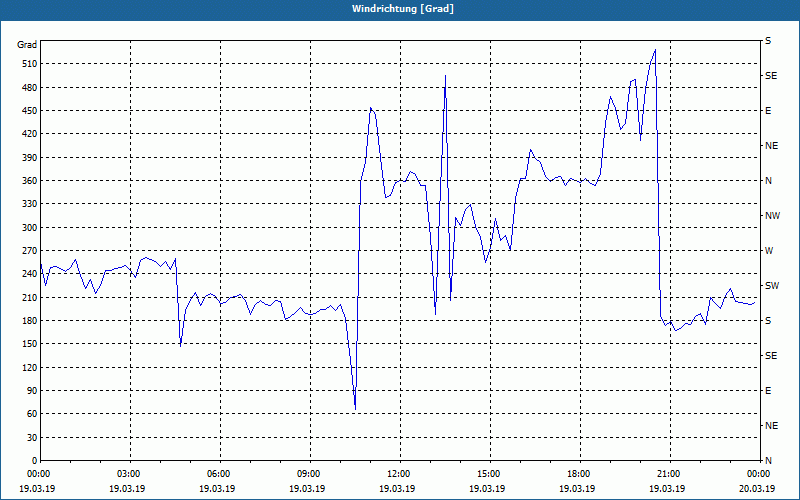Click the "Windrichtung [Grad]" chart title
This screenshot has width=800, height=500.
[x=403, y=9]
